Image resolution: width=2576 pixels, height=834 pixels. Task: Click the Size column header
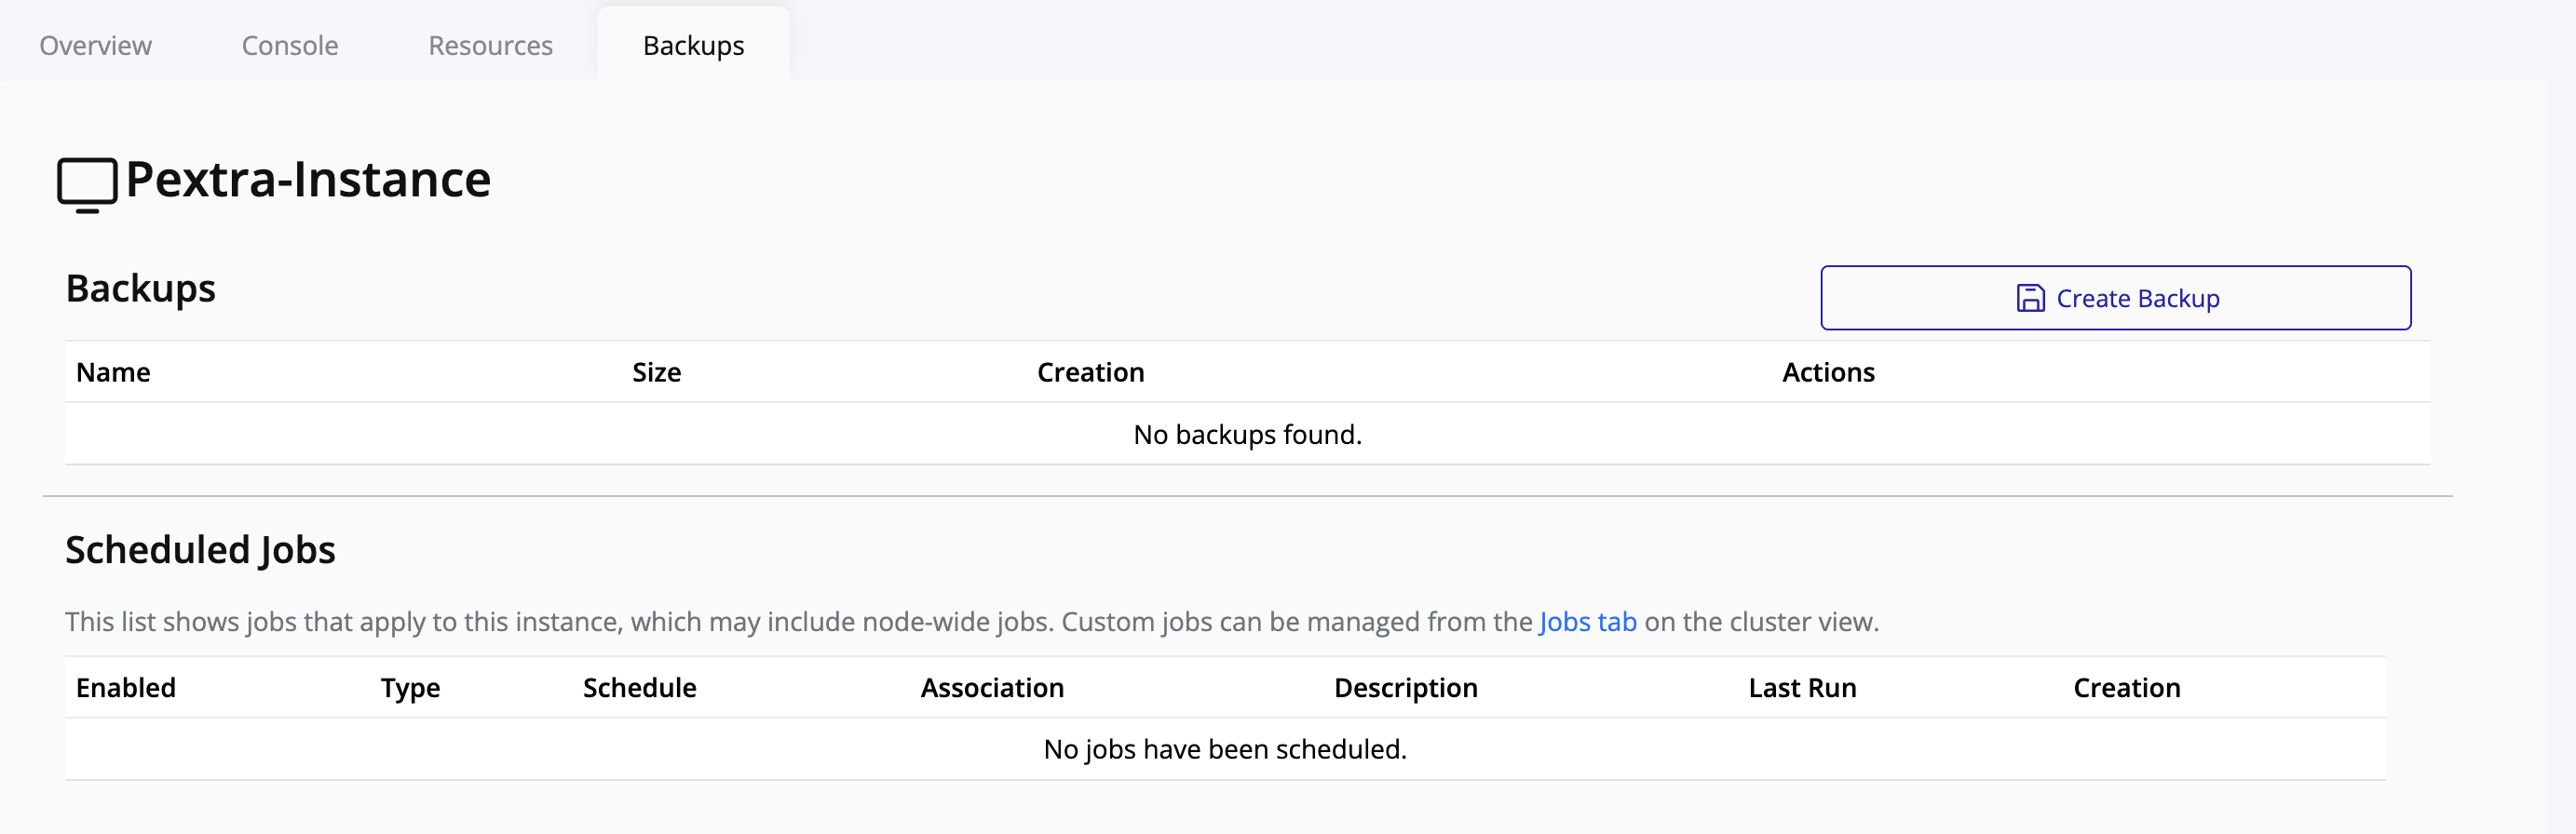click(656, 372)
